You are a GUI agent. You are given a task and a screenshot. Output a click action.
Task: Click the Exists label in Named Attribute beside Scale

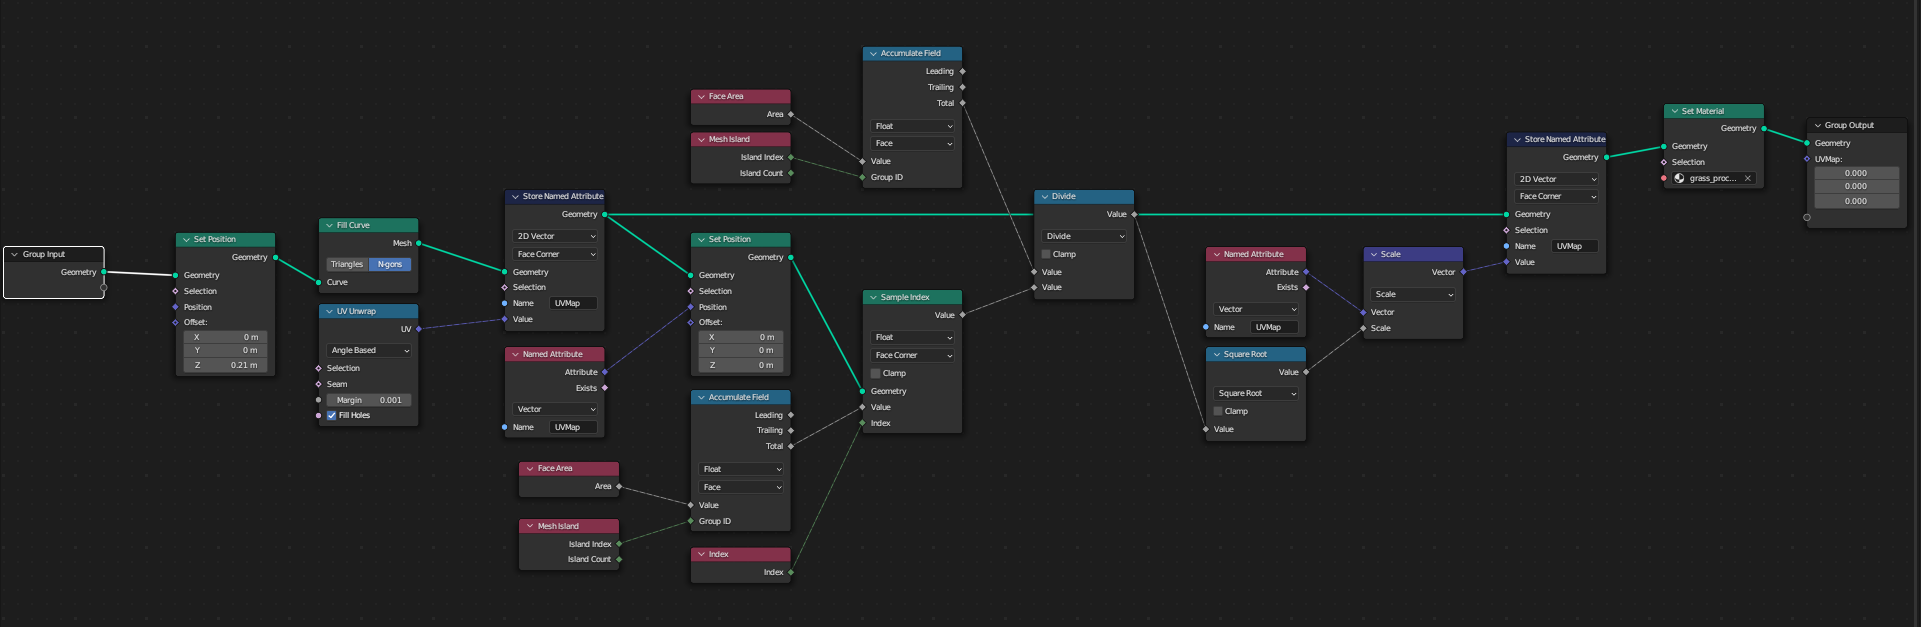(x=1287, y=287)
